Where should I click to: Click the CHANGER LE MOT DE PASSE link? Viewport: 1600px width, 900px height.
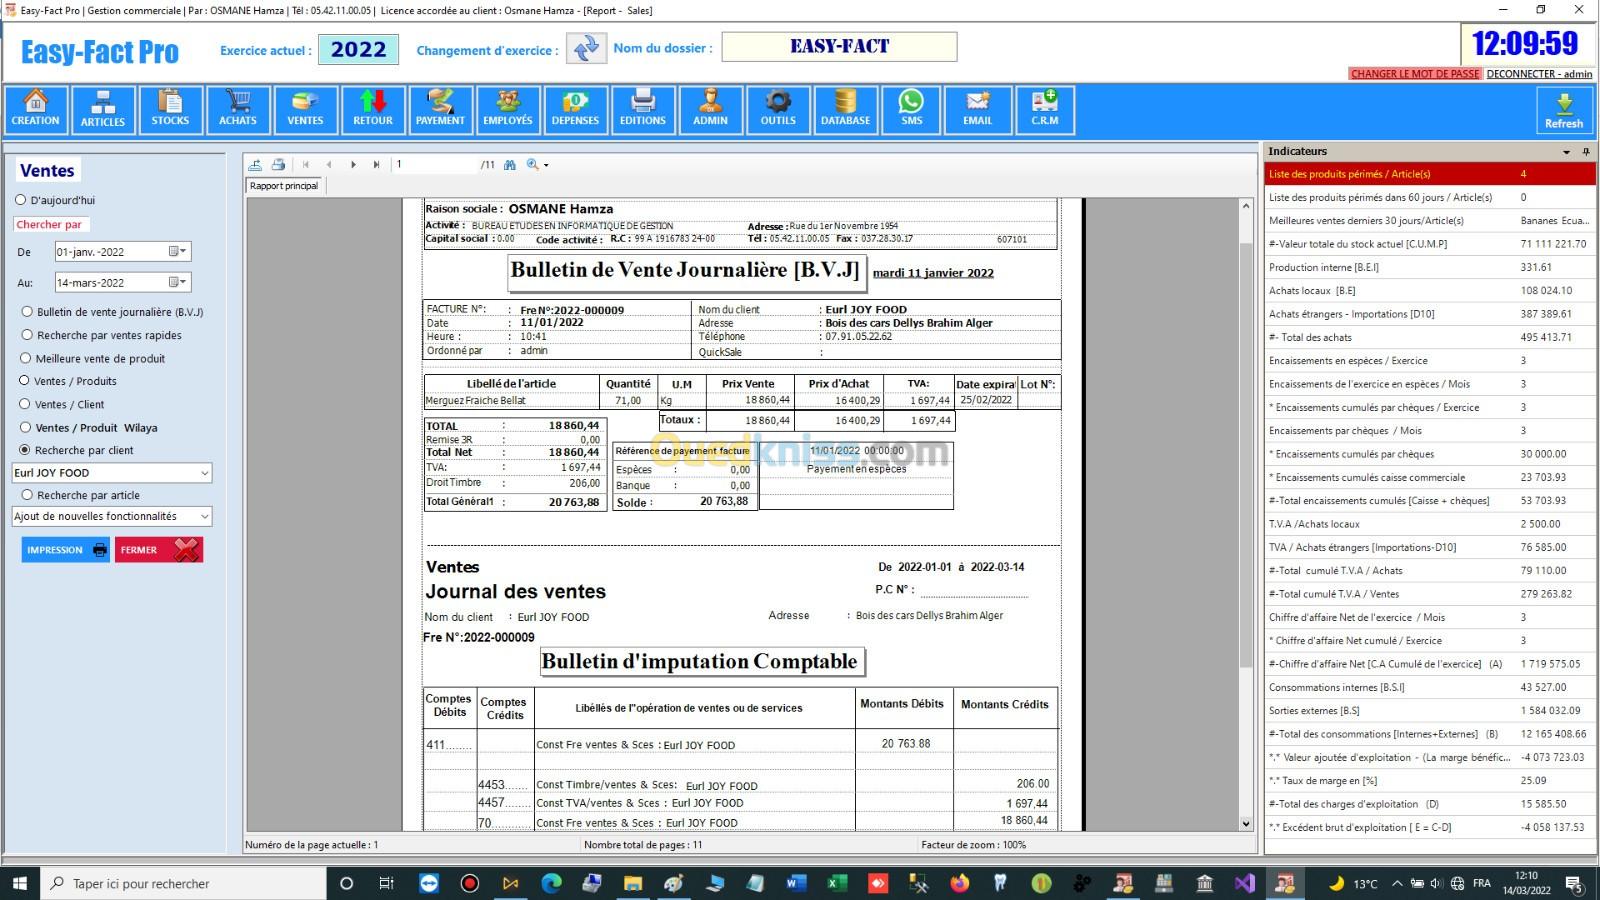(1414, 74)
